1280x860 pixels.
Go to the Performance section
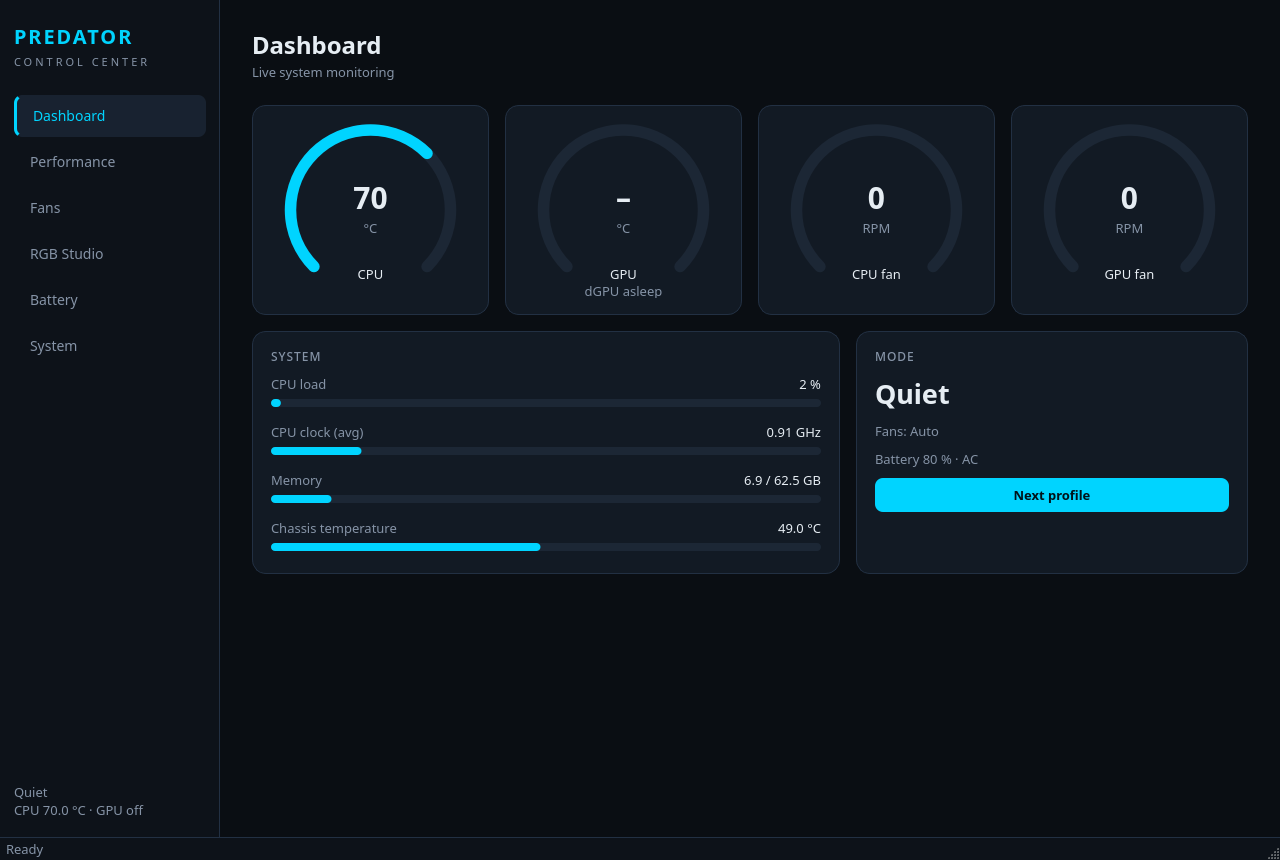[x=110, y=162]
